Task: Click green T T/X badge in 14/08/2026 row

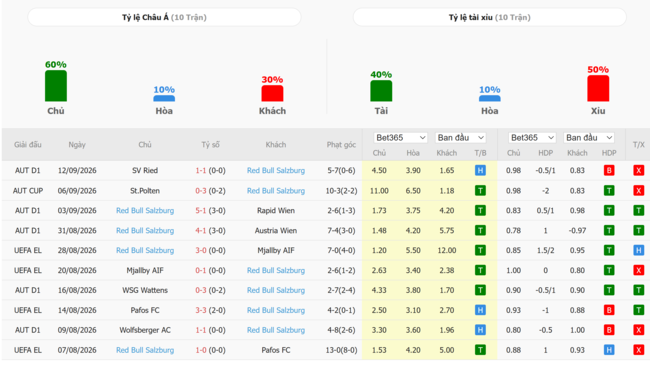Action: 639,310
